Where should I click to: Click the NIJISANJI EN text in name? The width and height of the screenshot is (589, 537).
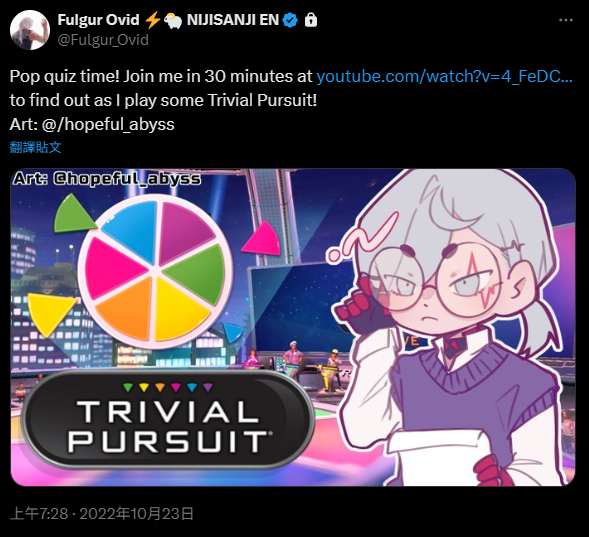[x=233, y=20]
